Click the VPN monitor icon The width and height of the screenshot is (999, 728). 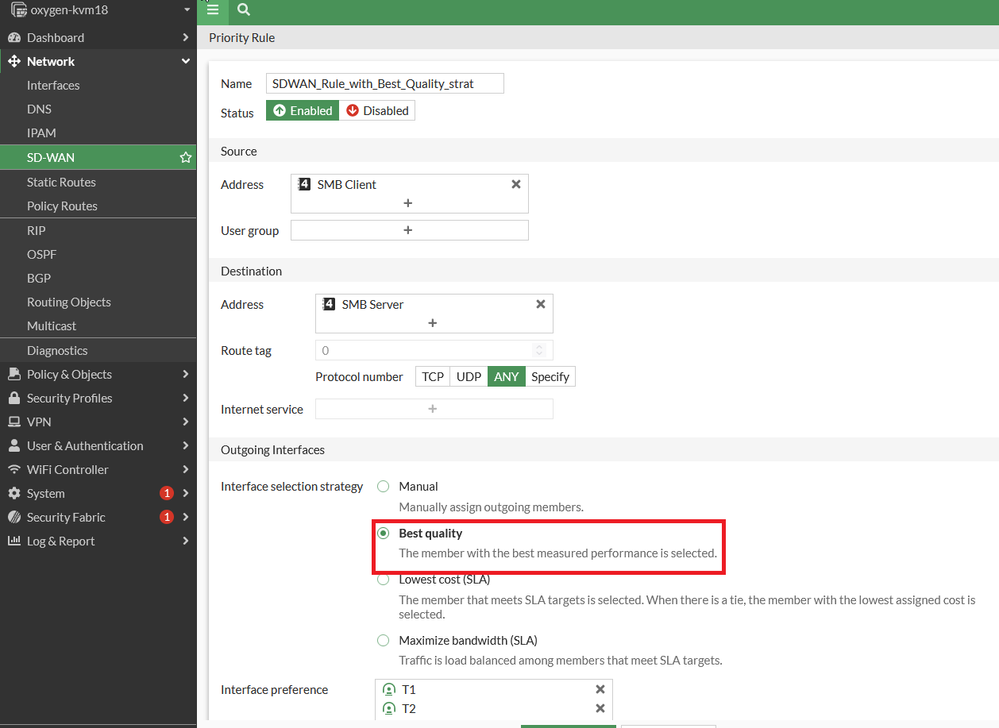(x=14, y=422)
